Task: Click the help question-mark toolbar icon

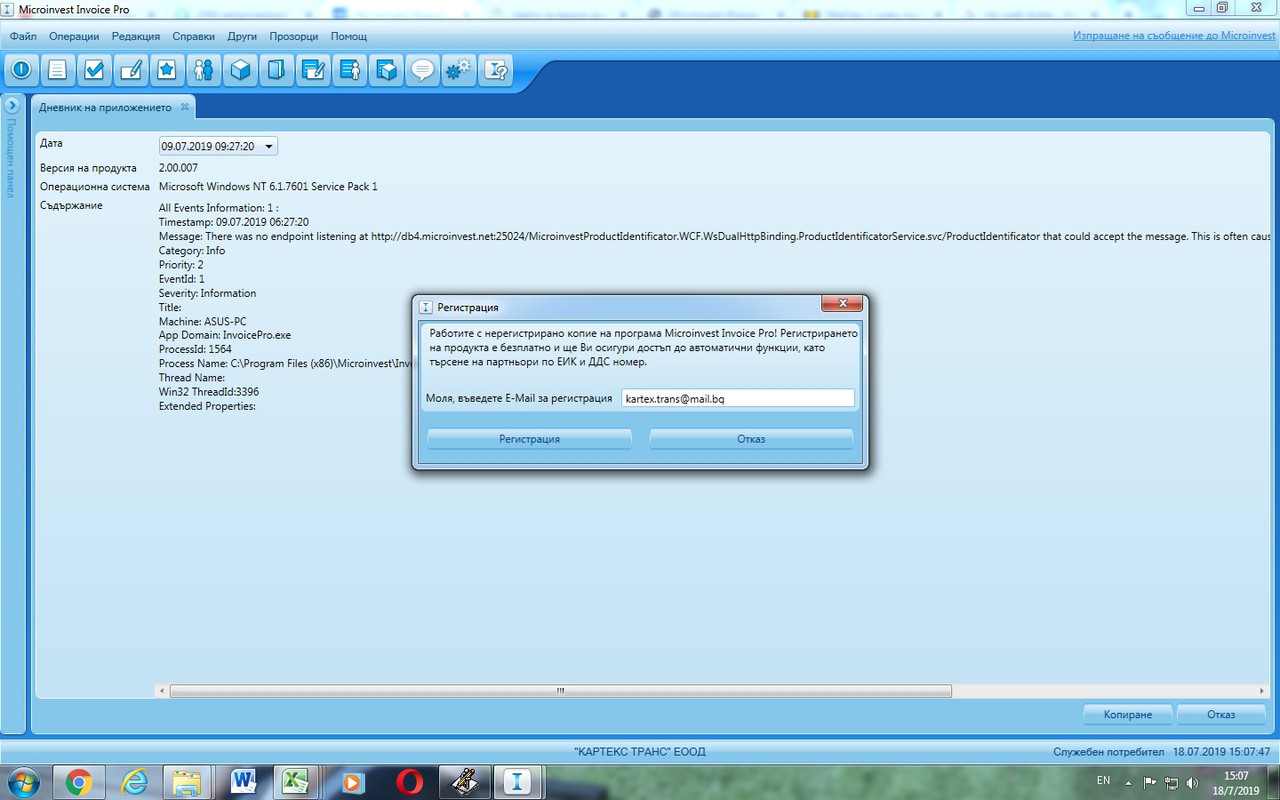Action: click(x=496, y=70)
